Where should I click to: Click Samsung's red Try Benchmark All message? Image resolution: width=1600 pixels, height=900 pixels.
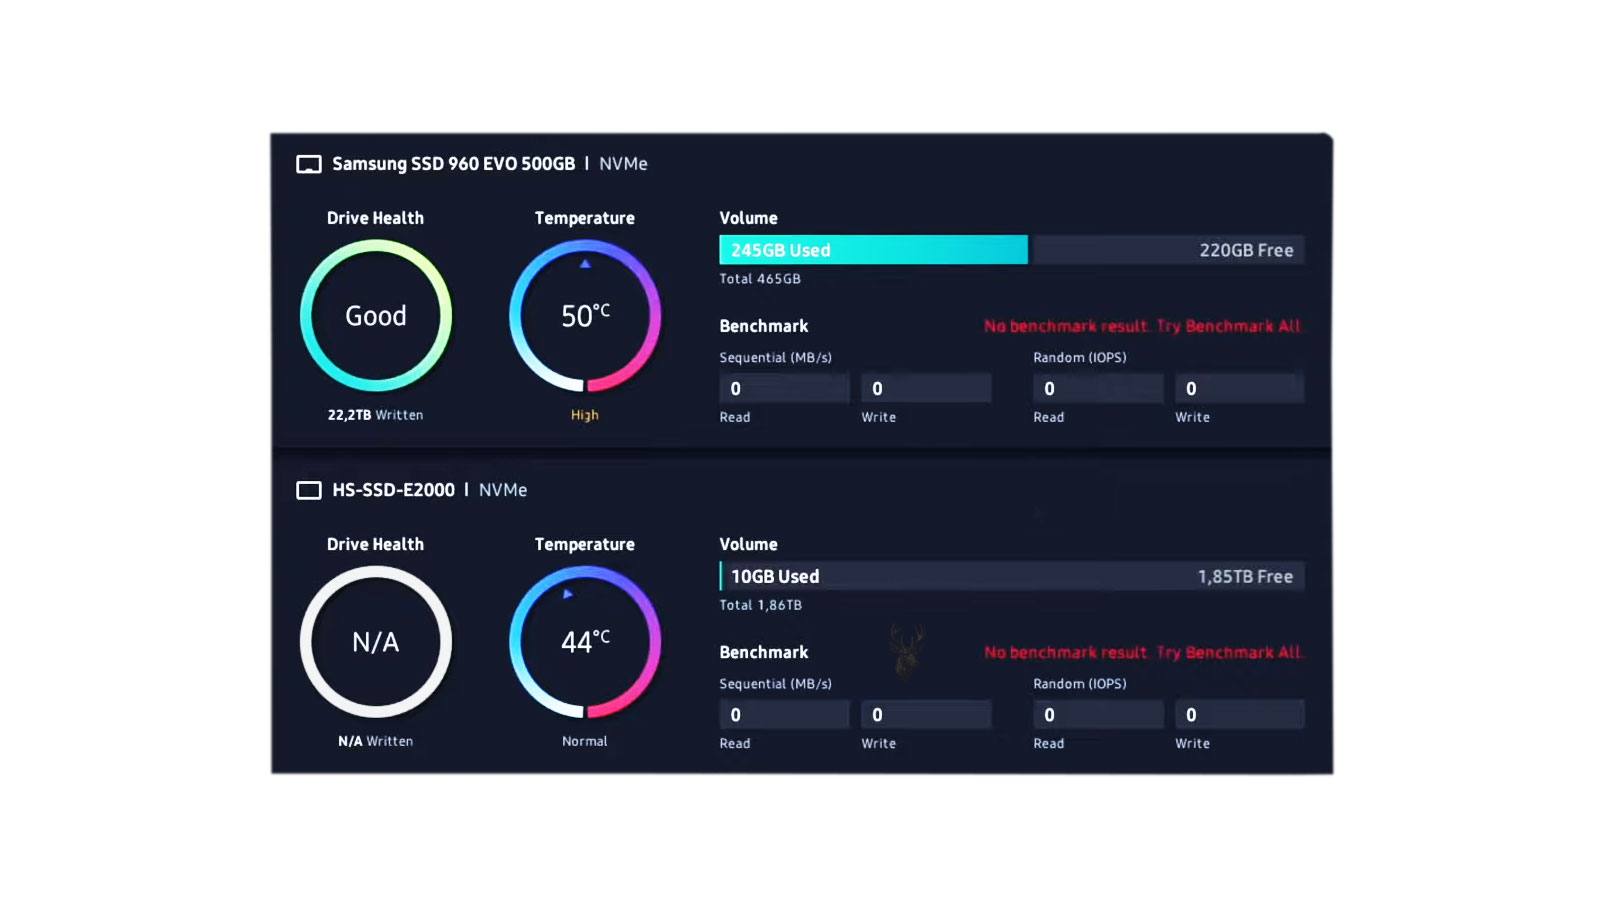point(1142,326)
